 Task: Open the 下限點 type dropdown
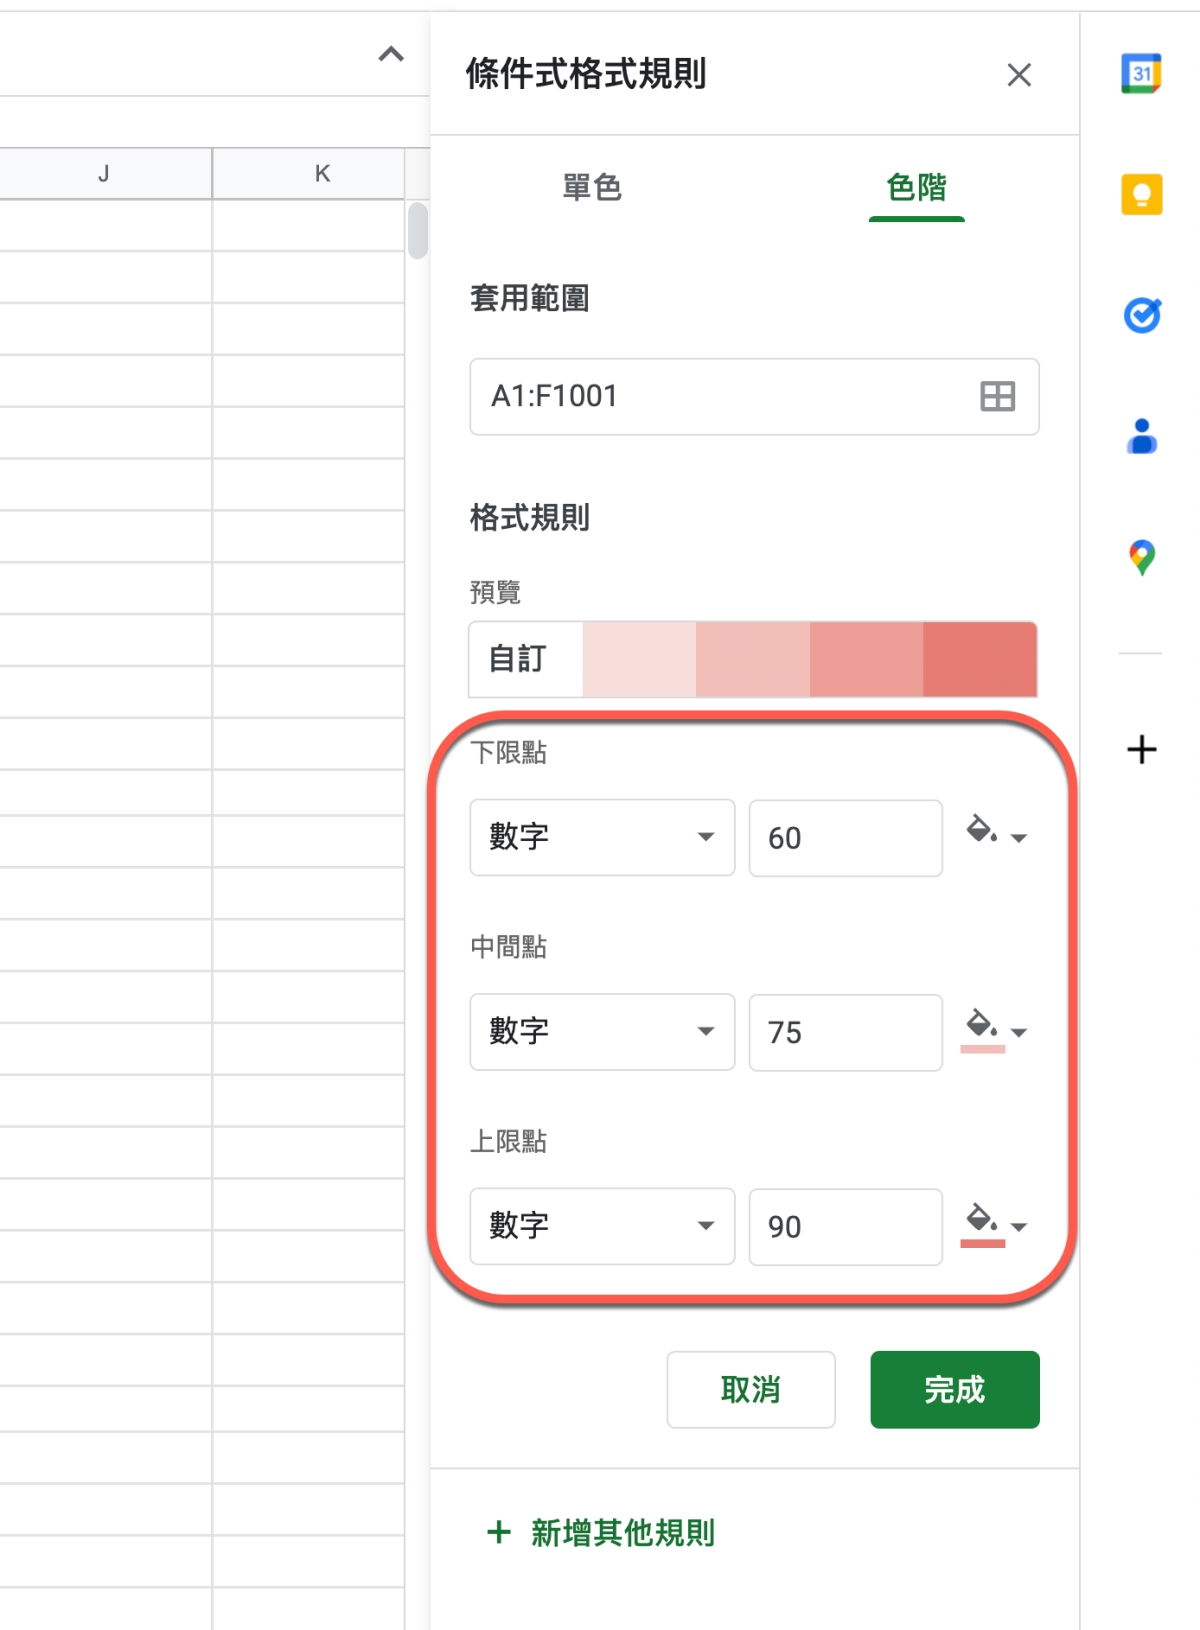(x=602, y=837)
